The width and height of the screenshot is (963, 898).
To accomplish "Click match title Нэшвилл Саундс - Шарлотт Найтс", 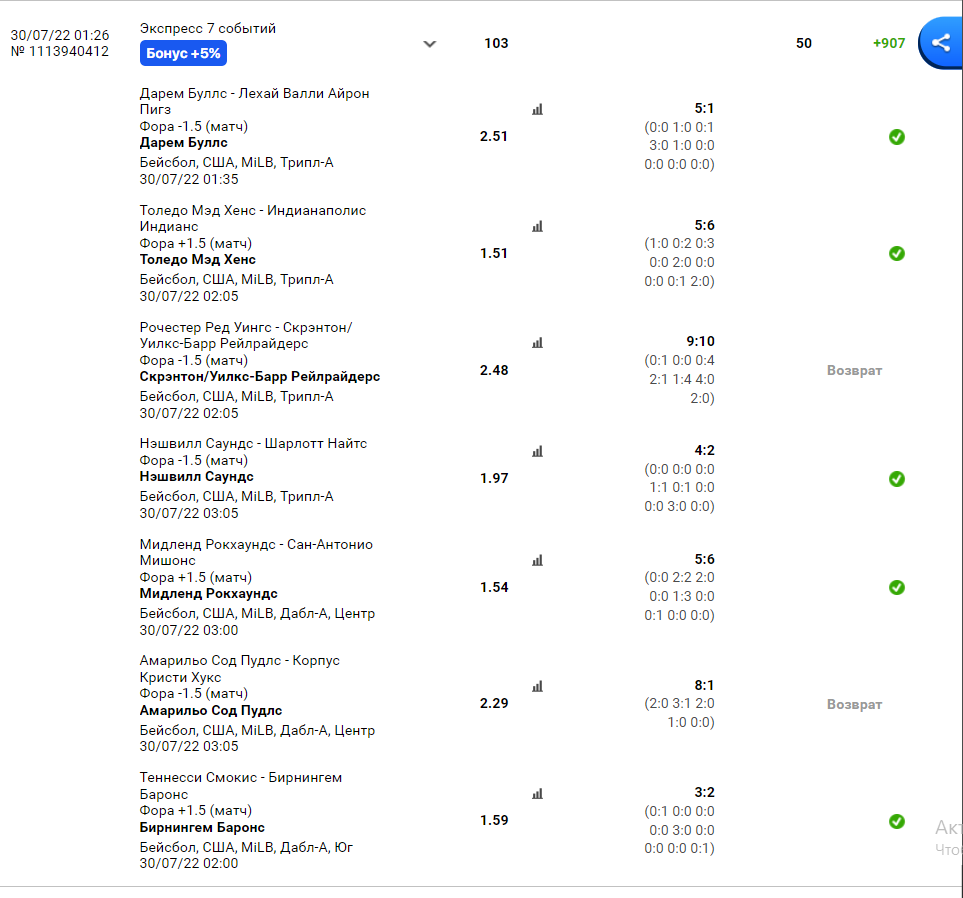I will click(x=253, y=443).
